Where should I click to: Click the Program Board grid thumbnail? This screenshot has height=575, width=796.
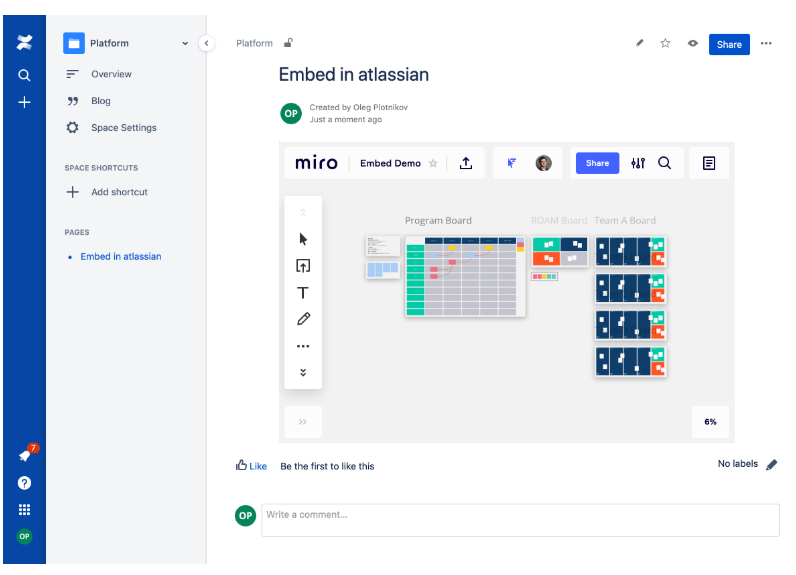pos(466,276)
